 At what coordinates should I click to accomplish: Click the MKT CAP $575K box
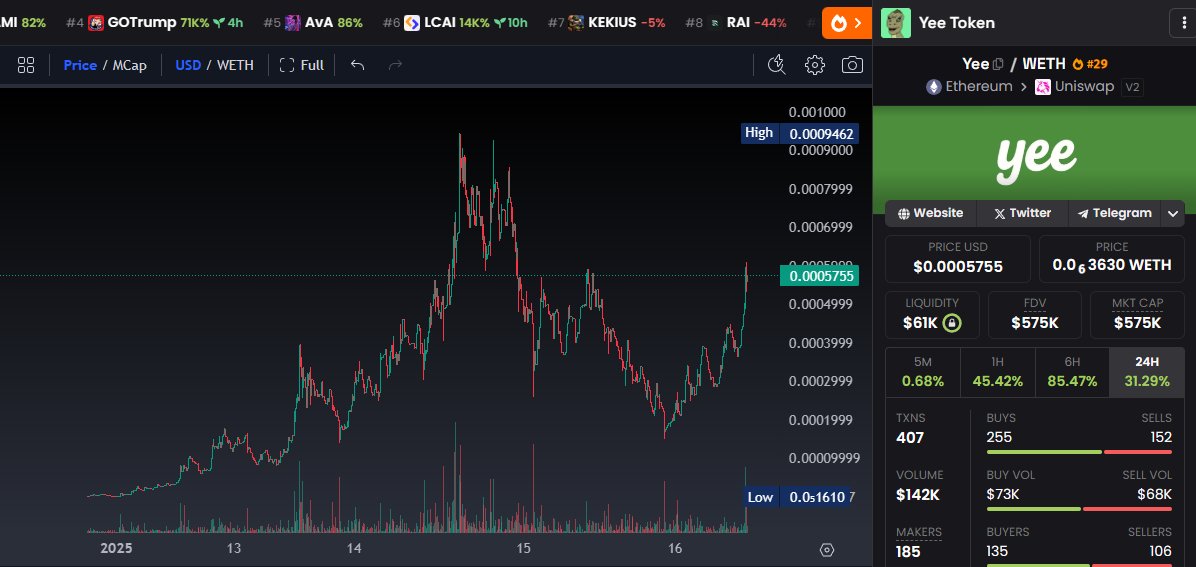(x=1137, y=314)
